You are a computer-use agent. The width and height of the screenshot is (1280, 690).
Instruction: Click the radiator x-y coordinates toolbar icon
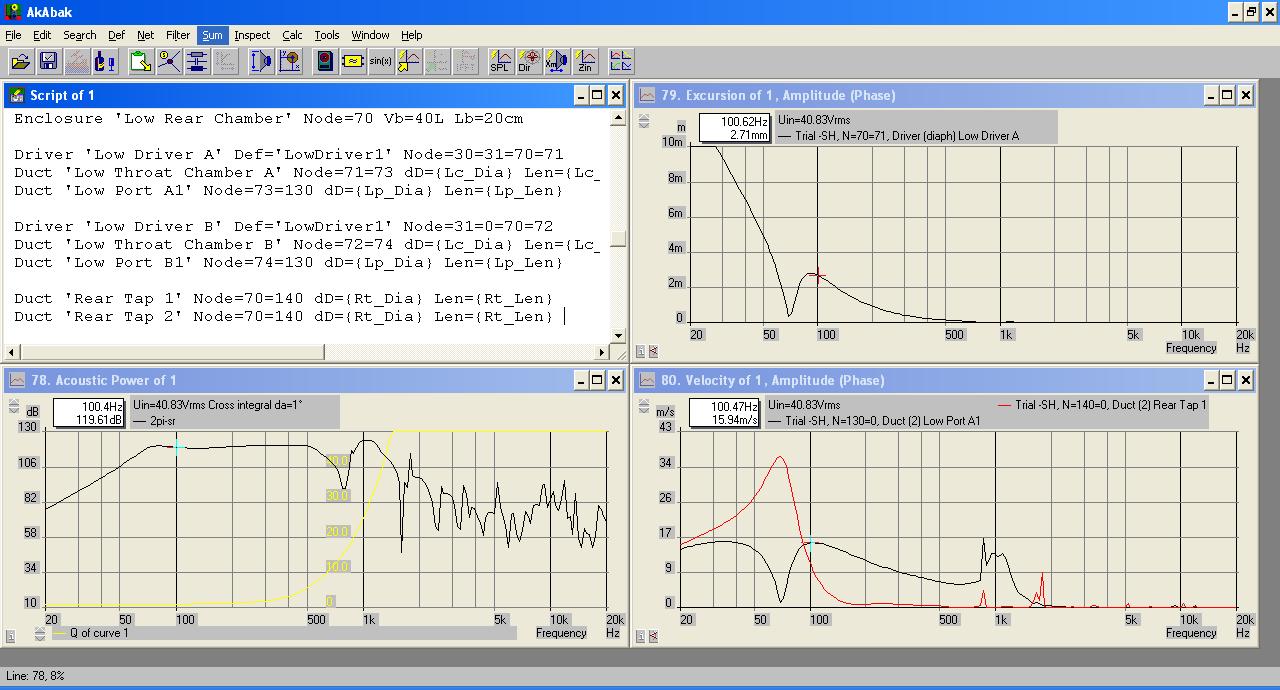tap(290, 62)
